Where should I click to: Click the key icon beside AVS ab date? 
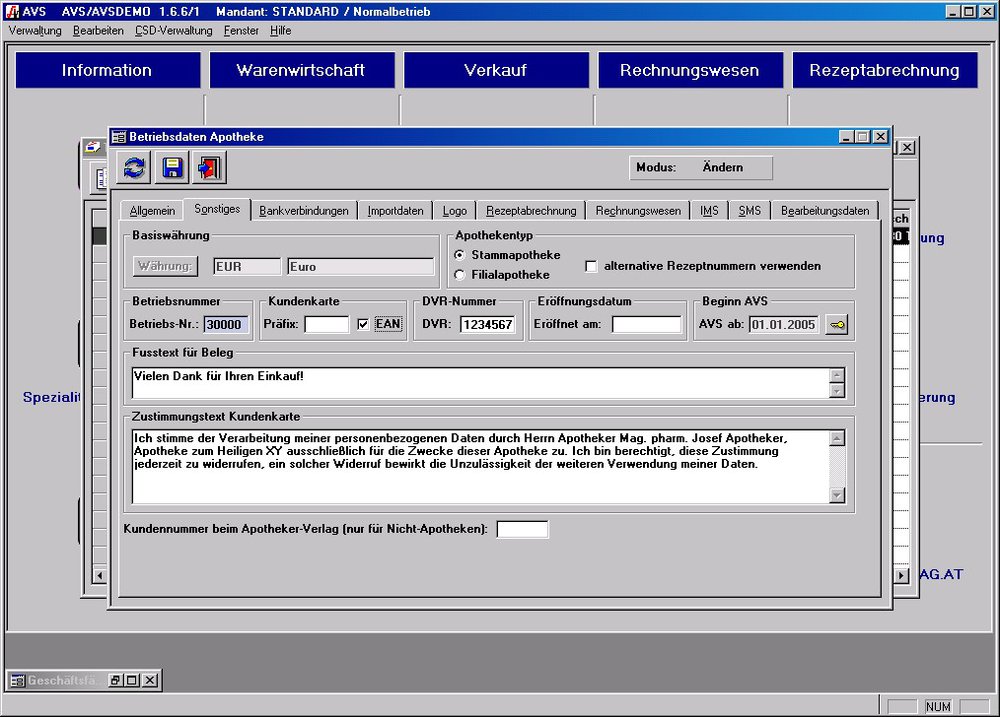(836, 324)
